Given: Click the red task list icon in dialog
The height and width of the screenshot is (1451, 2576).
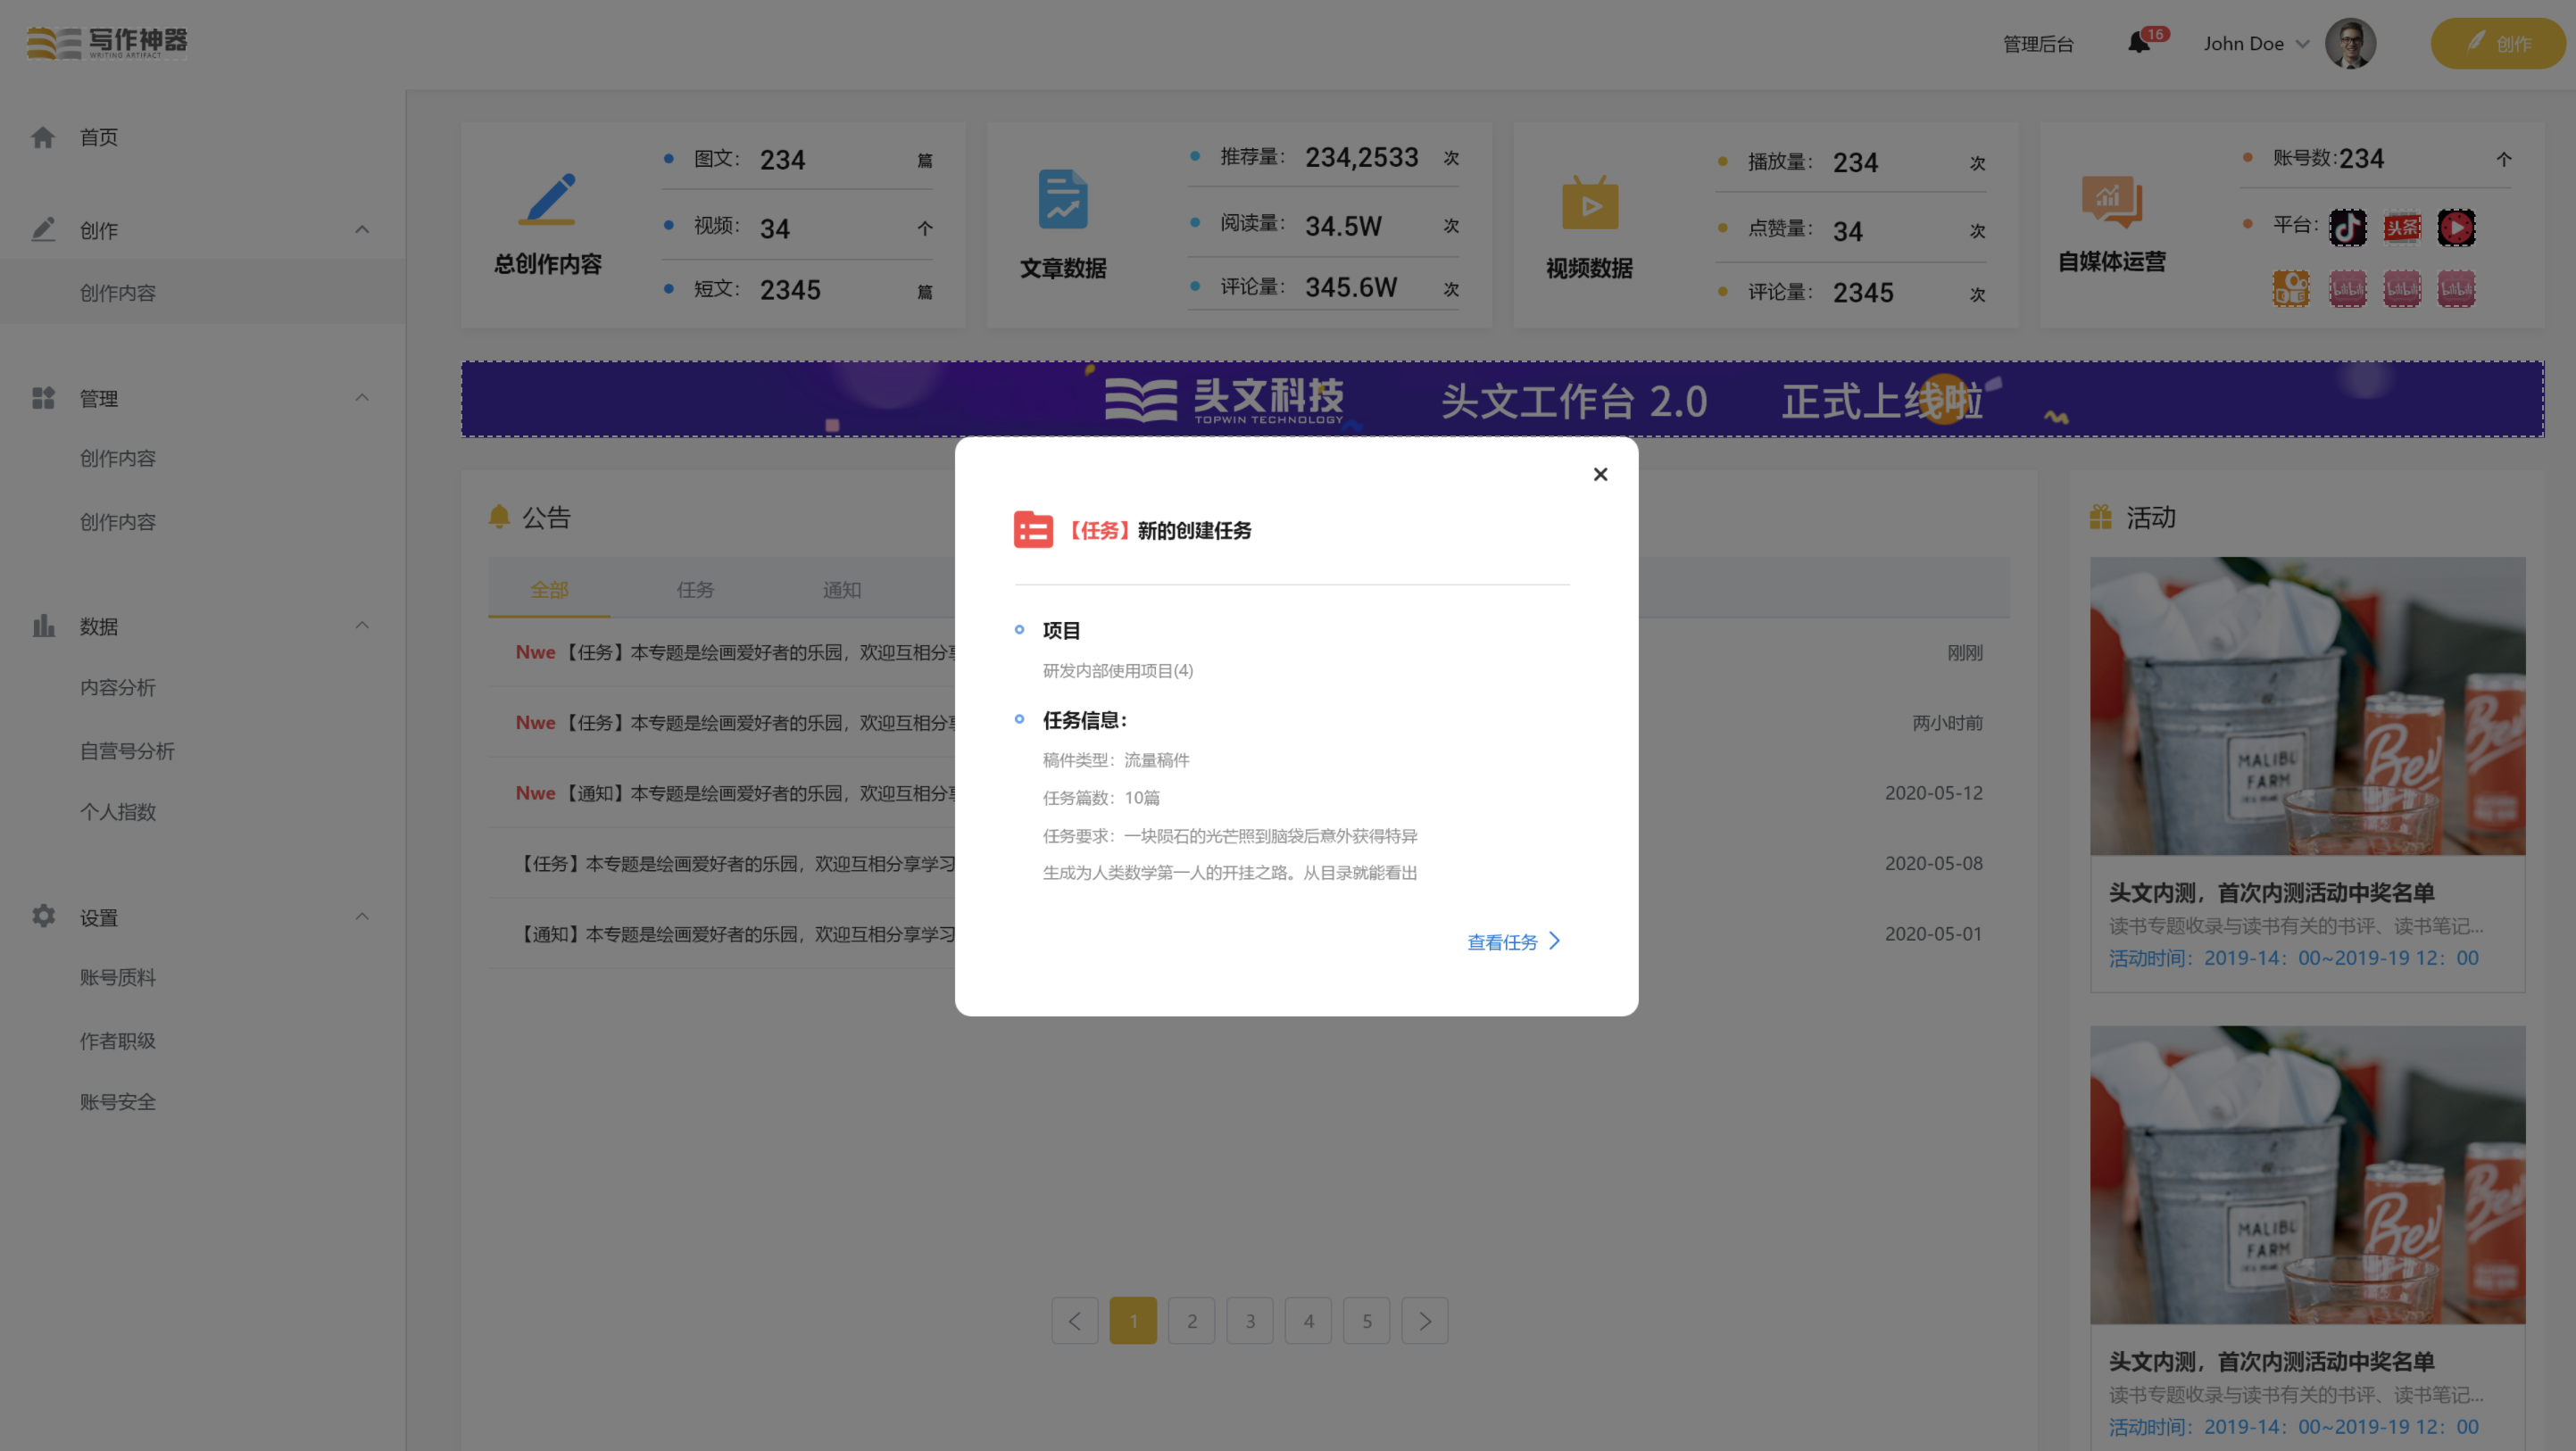Looking at the screenshot, I should 1033,530.
